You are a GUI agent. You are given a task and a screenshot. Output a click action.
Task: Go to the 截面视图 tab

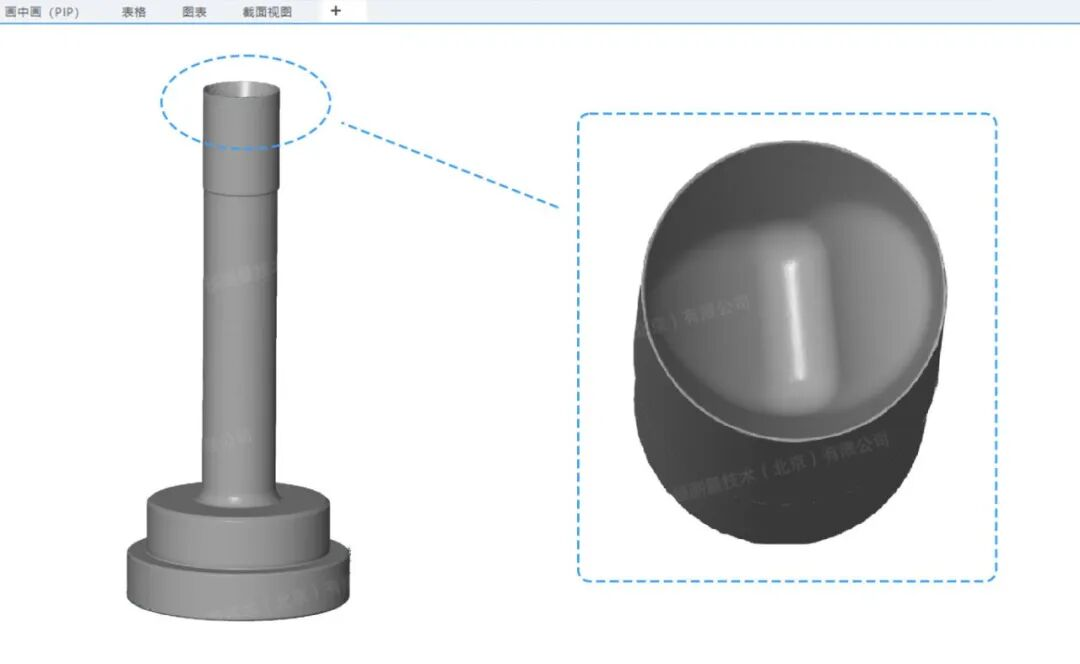(268, 12)
